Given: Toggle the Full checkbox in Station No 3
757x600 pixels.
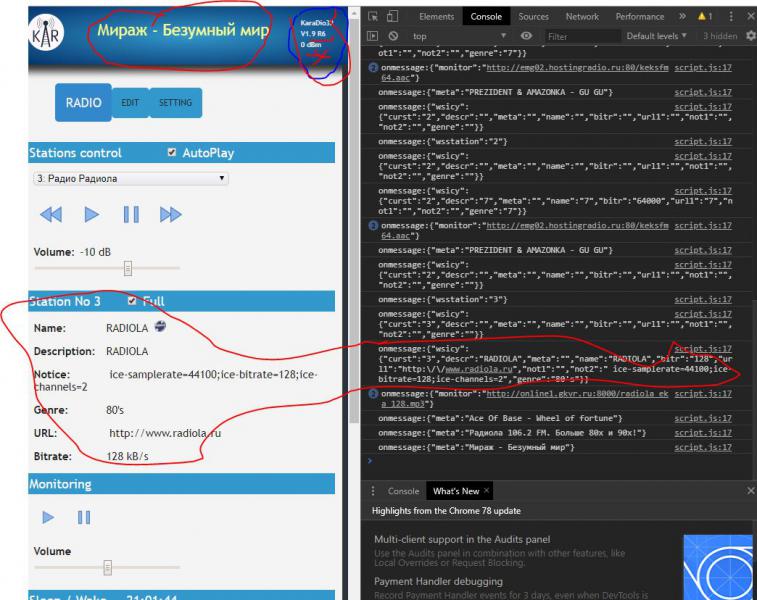Looking at the screenshot, I should (132, 301).
